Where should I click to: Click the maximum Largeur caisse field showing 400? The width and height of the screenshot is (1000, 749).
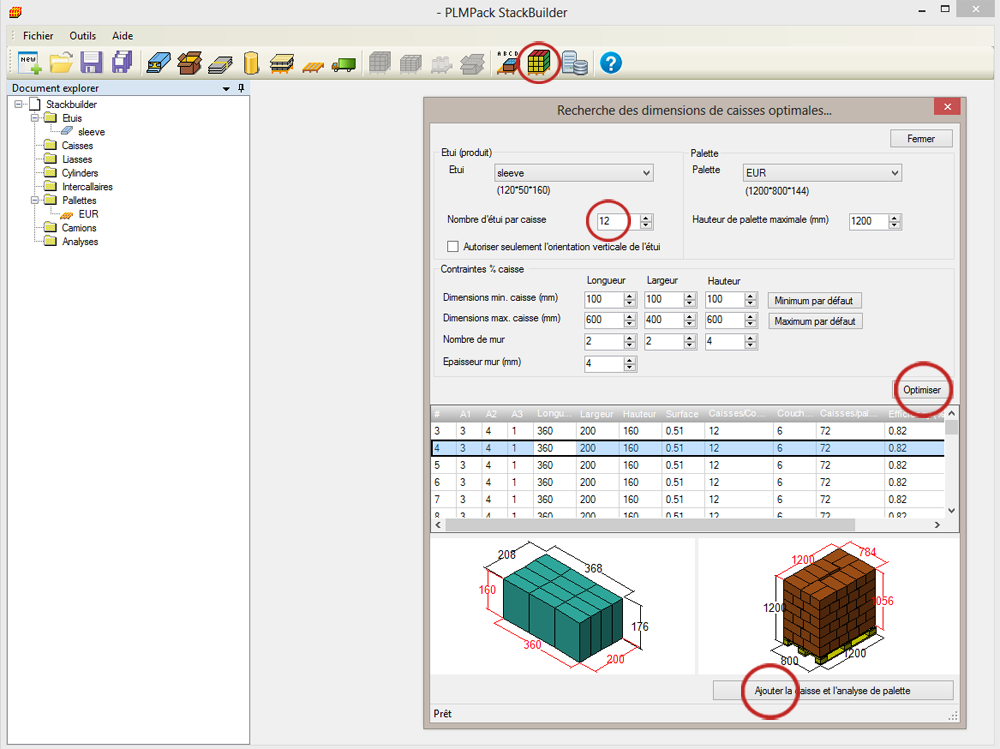coord(664,320)
